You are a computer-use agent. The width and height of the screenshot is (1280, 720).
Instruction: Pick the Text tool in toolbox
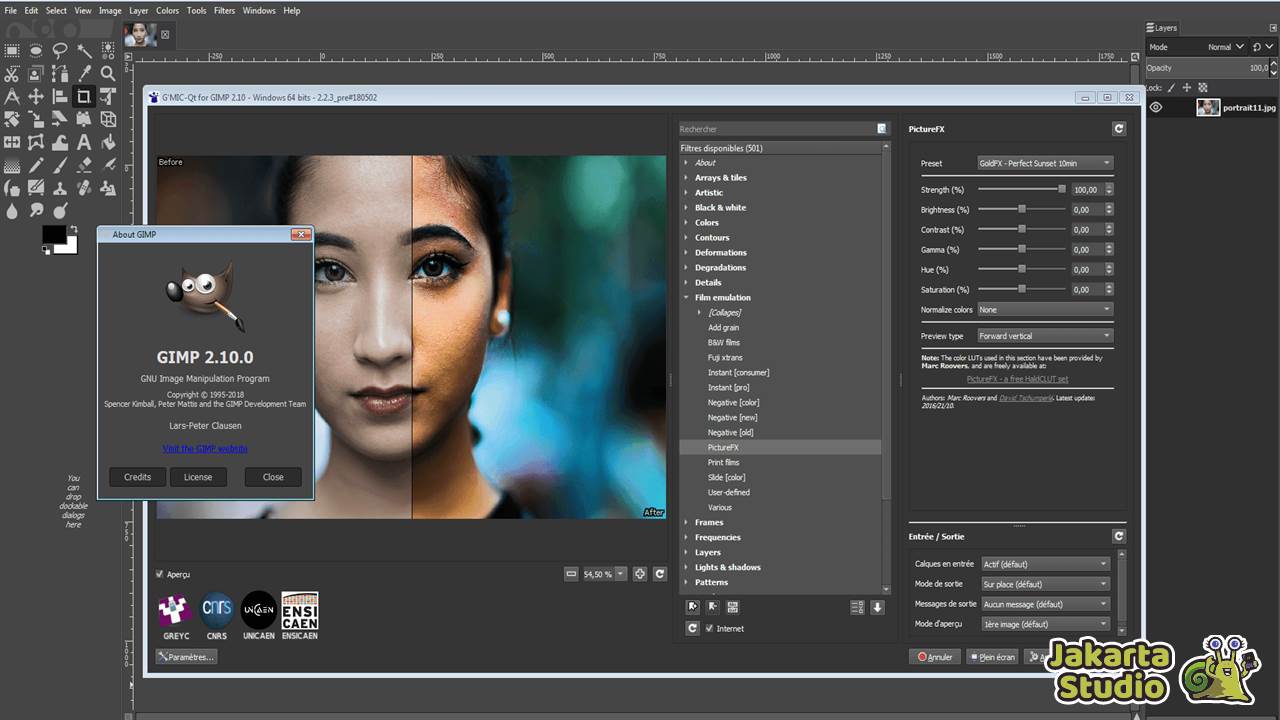84,143
